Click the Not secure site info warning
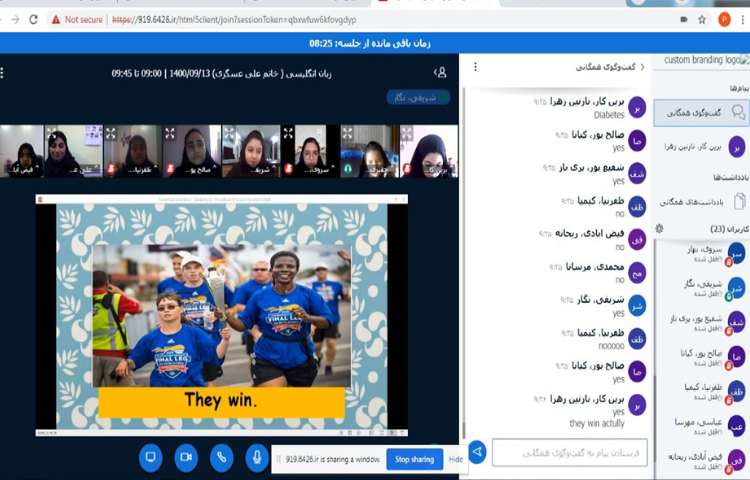This screenshot has width=750, height=480. 77,19
